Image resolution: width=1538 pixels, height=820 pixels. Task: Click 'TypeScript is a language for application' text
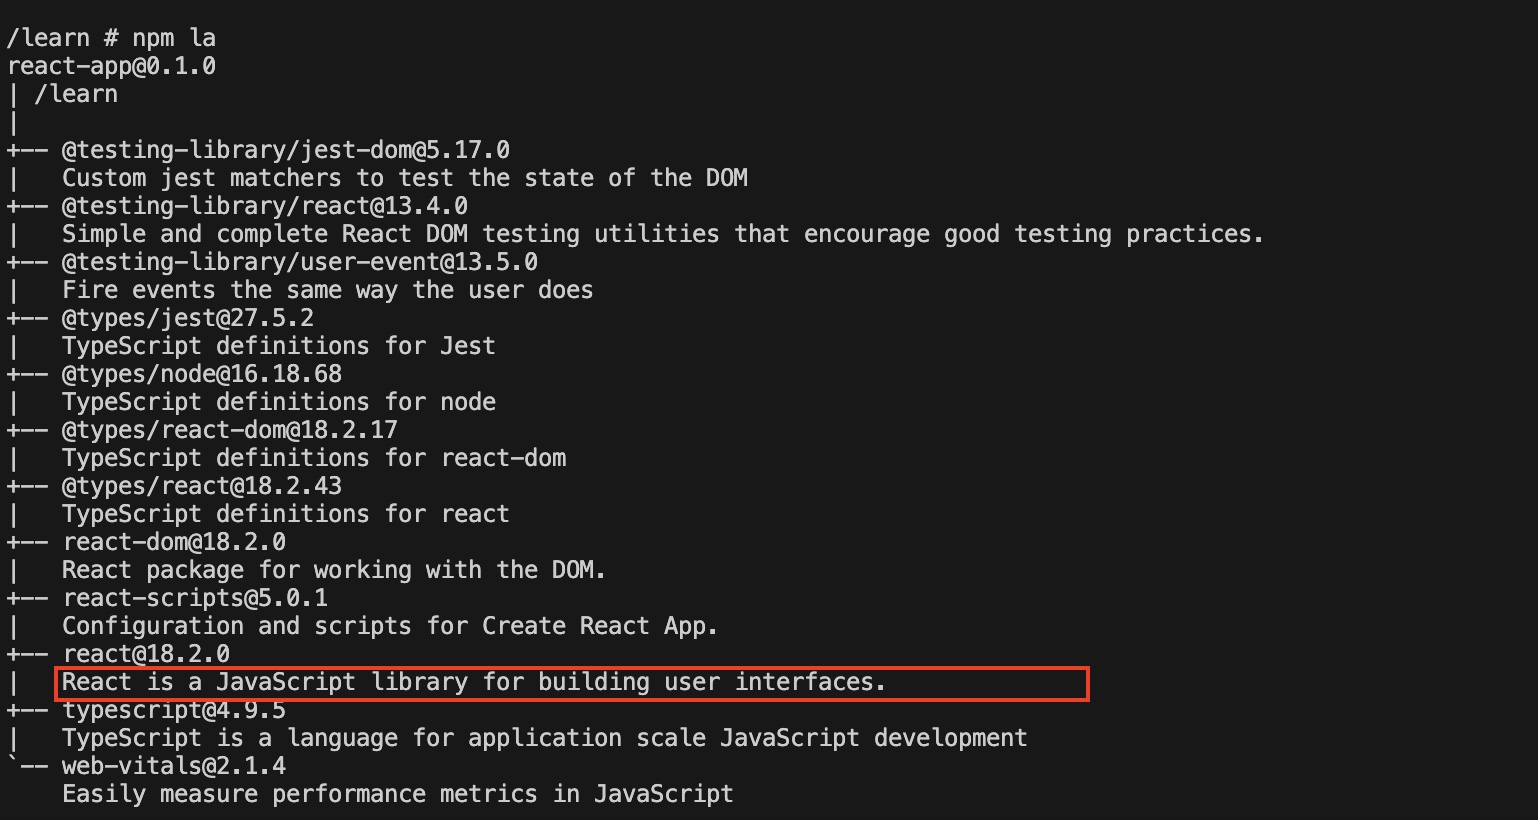(545, 738)
